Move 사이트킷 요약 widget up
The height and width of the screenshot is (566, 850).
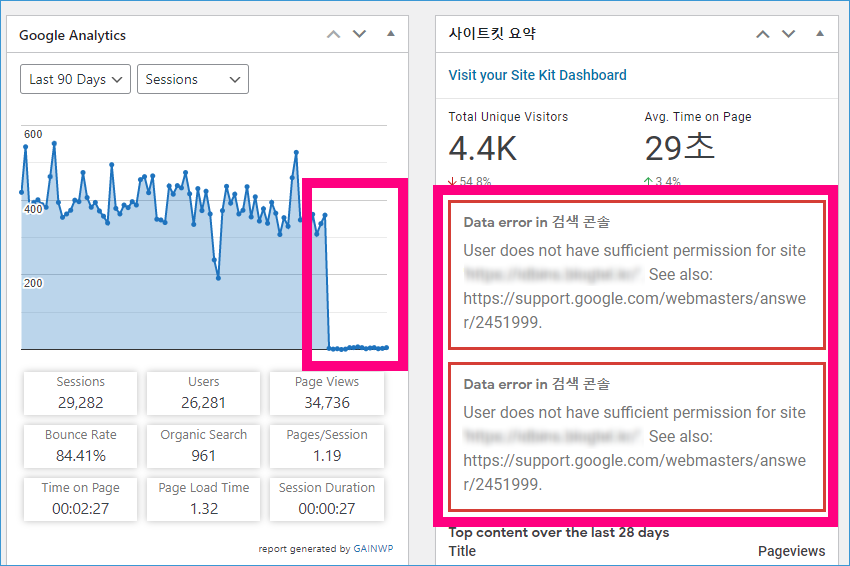click(x=763, y=34)
